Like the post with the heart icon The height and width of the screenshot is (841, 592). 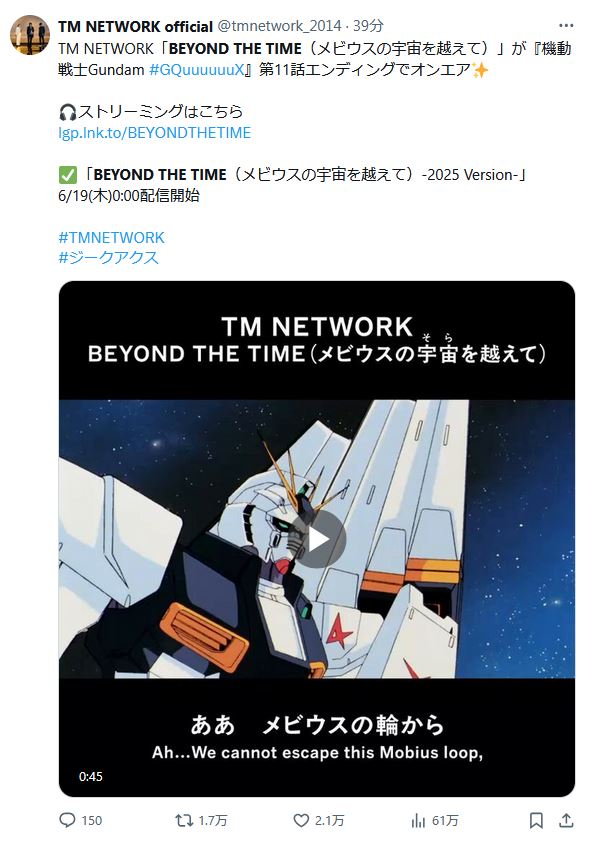click(301, 820)
